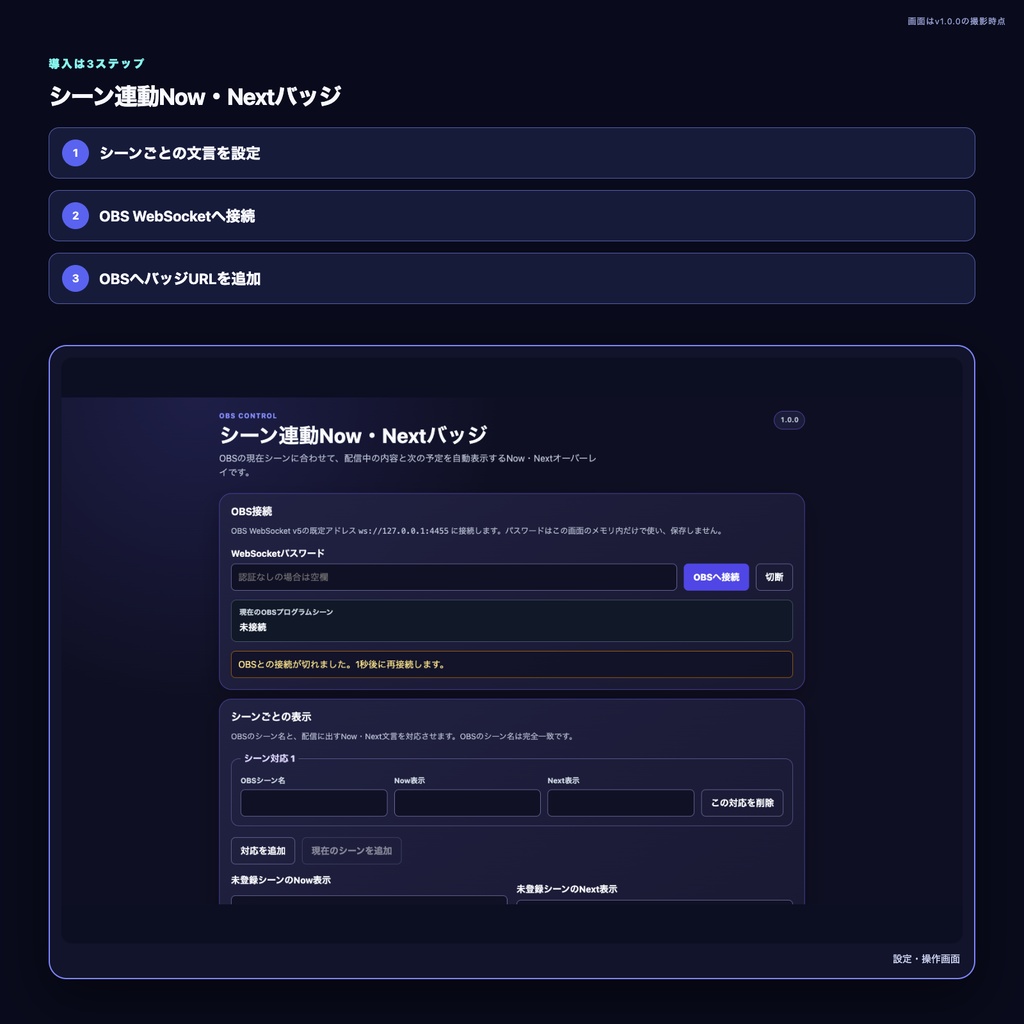Click the step 2 number circle

[75, 216]
